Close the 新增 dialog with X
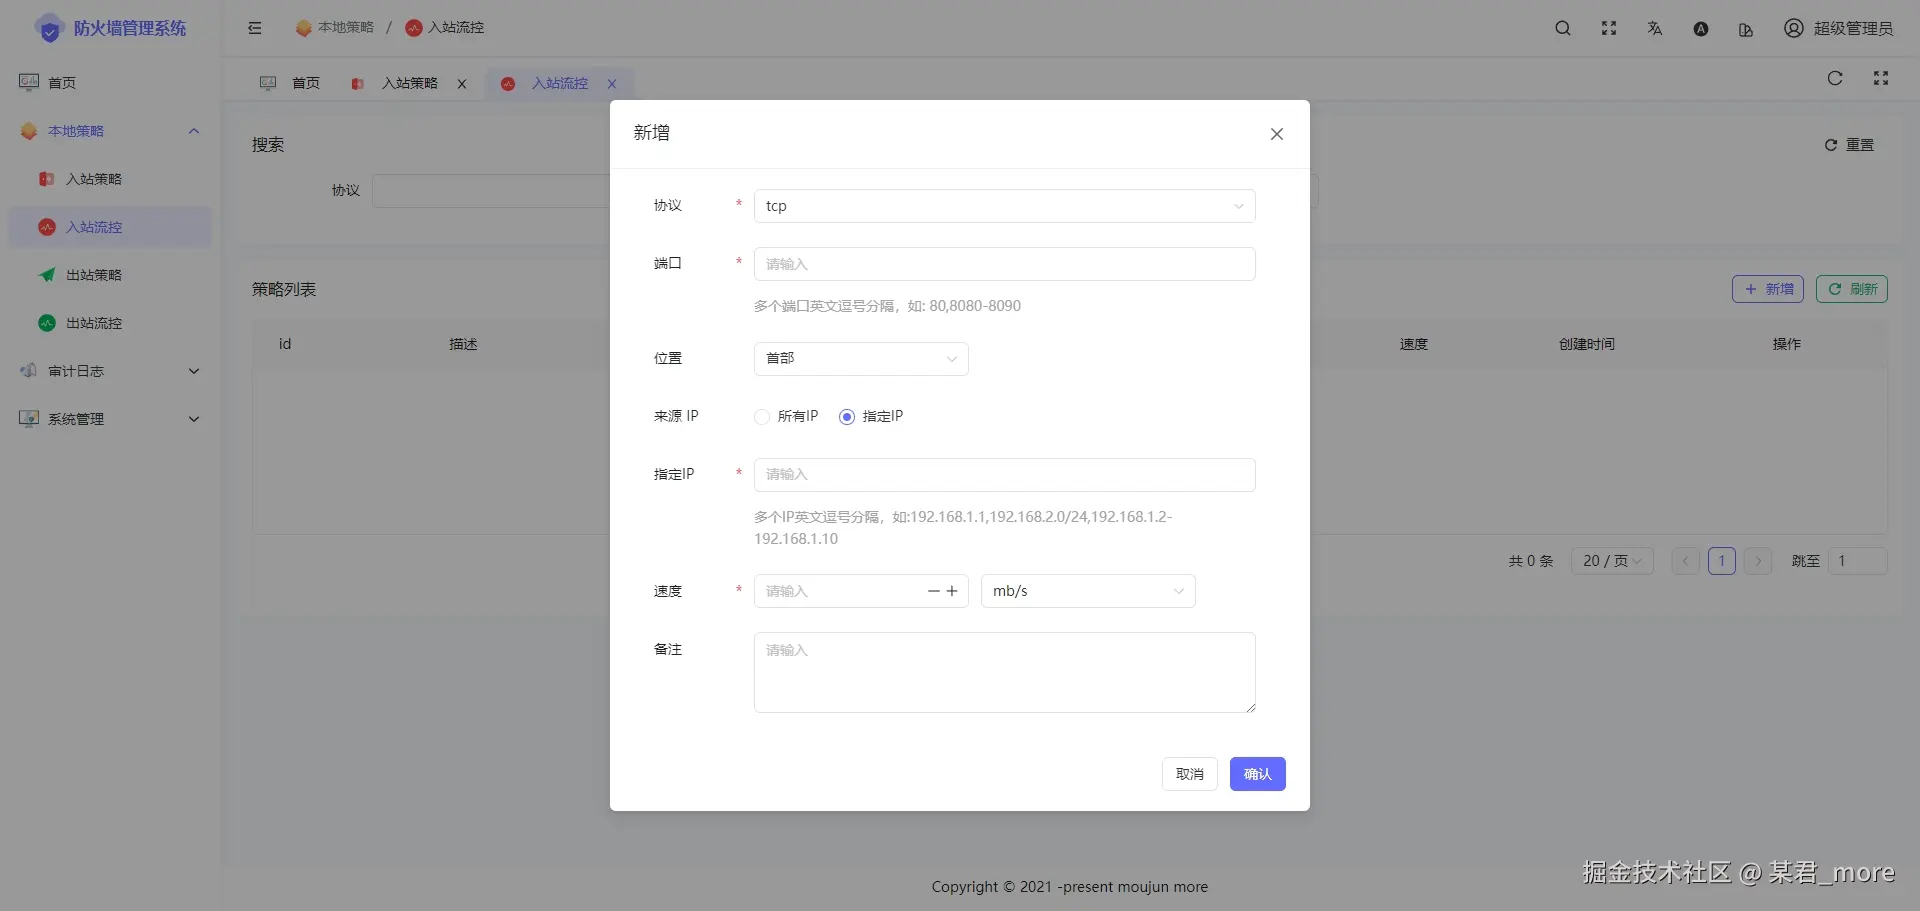 coord(1277,134)
